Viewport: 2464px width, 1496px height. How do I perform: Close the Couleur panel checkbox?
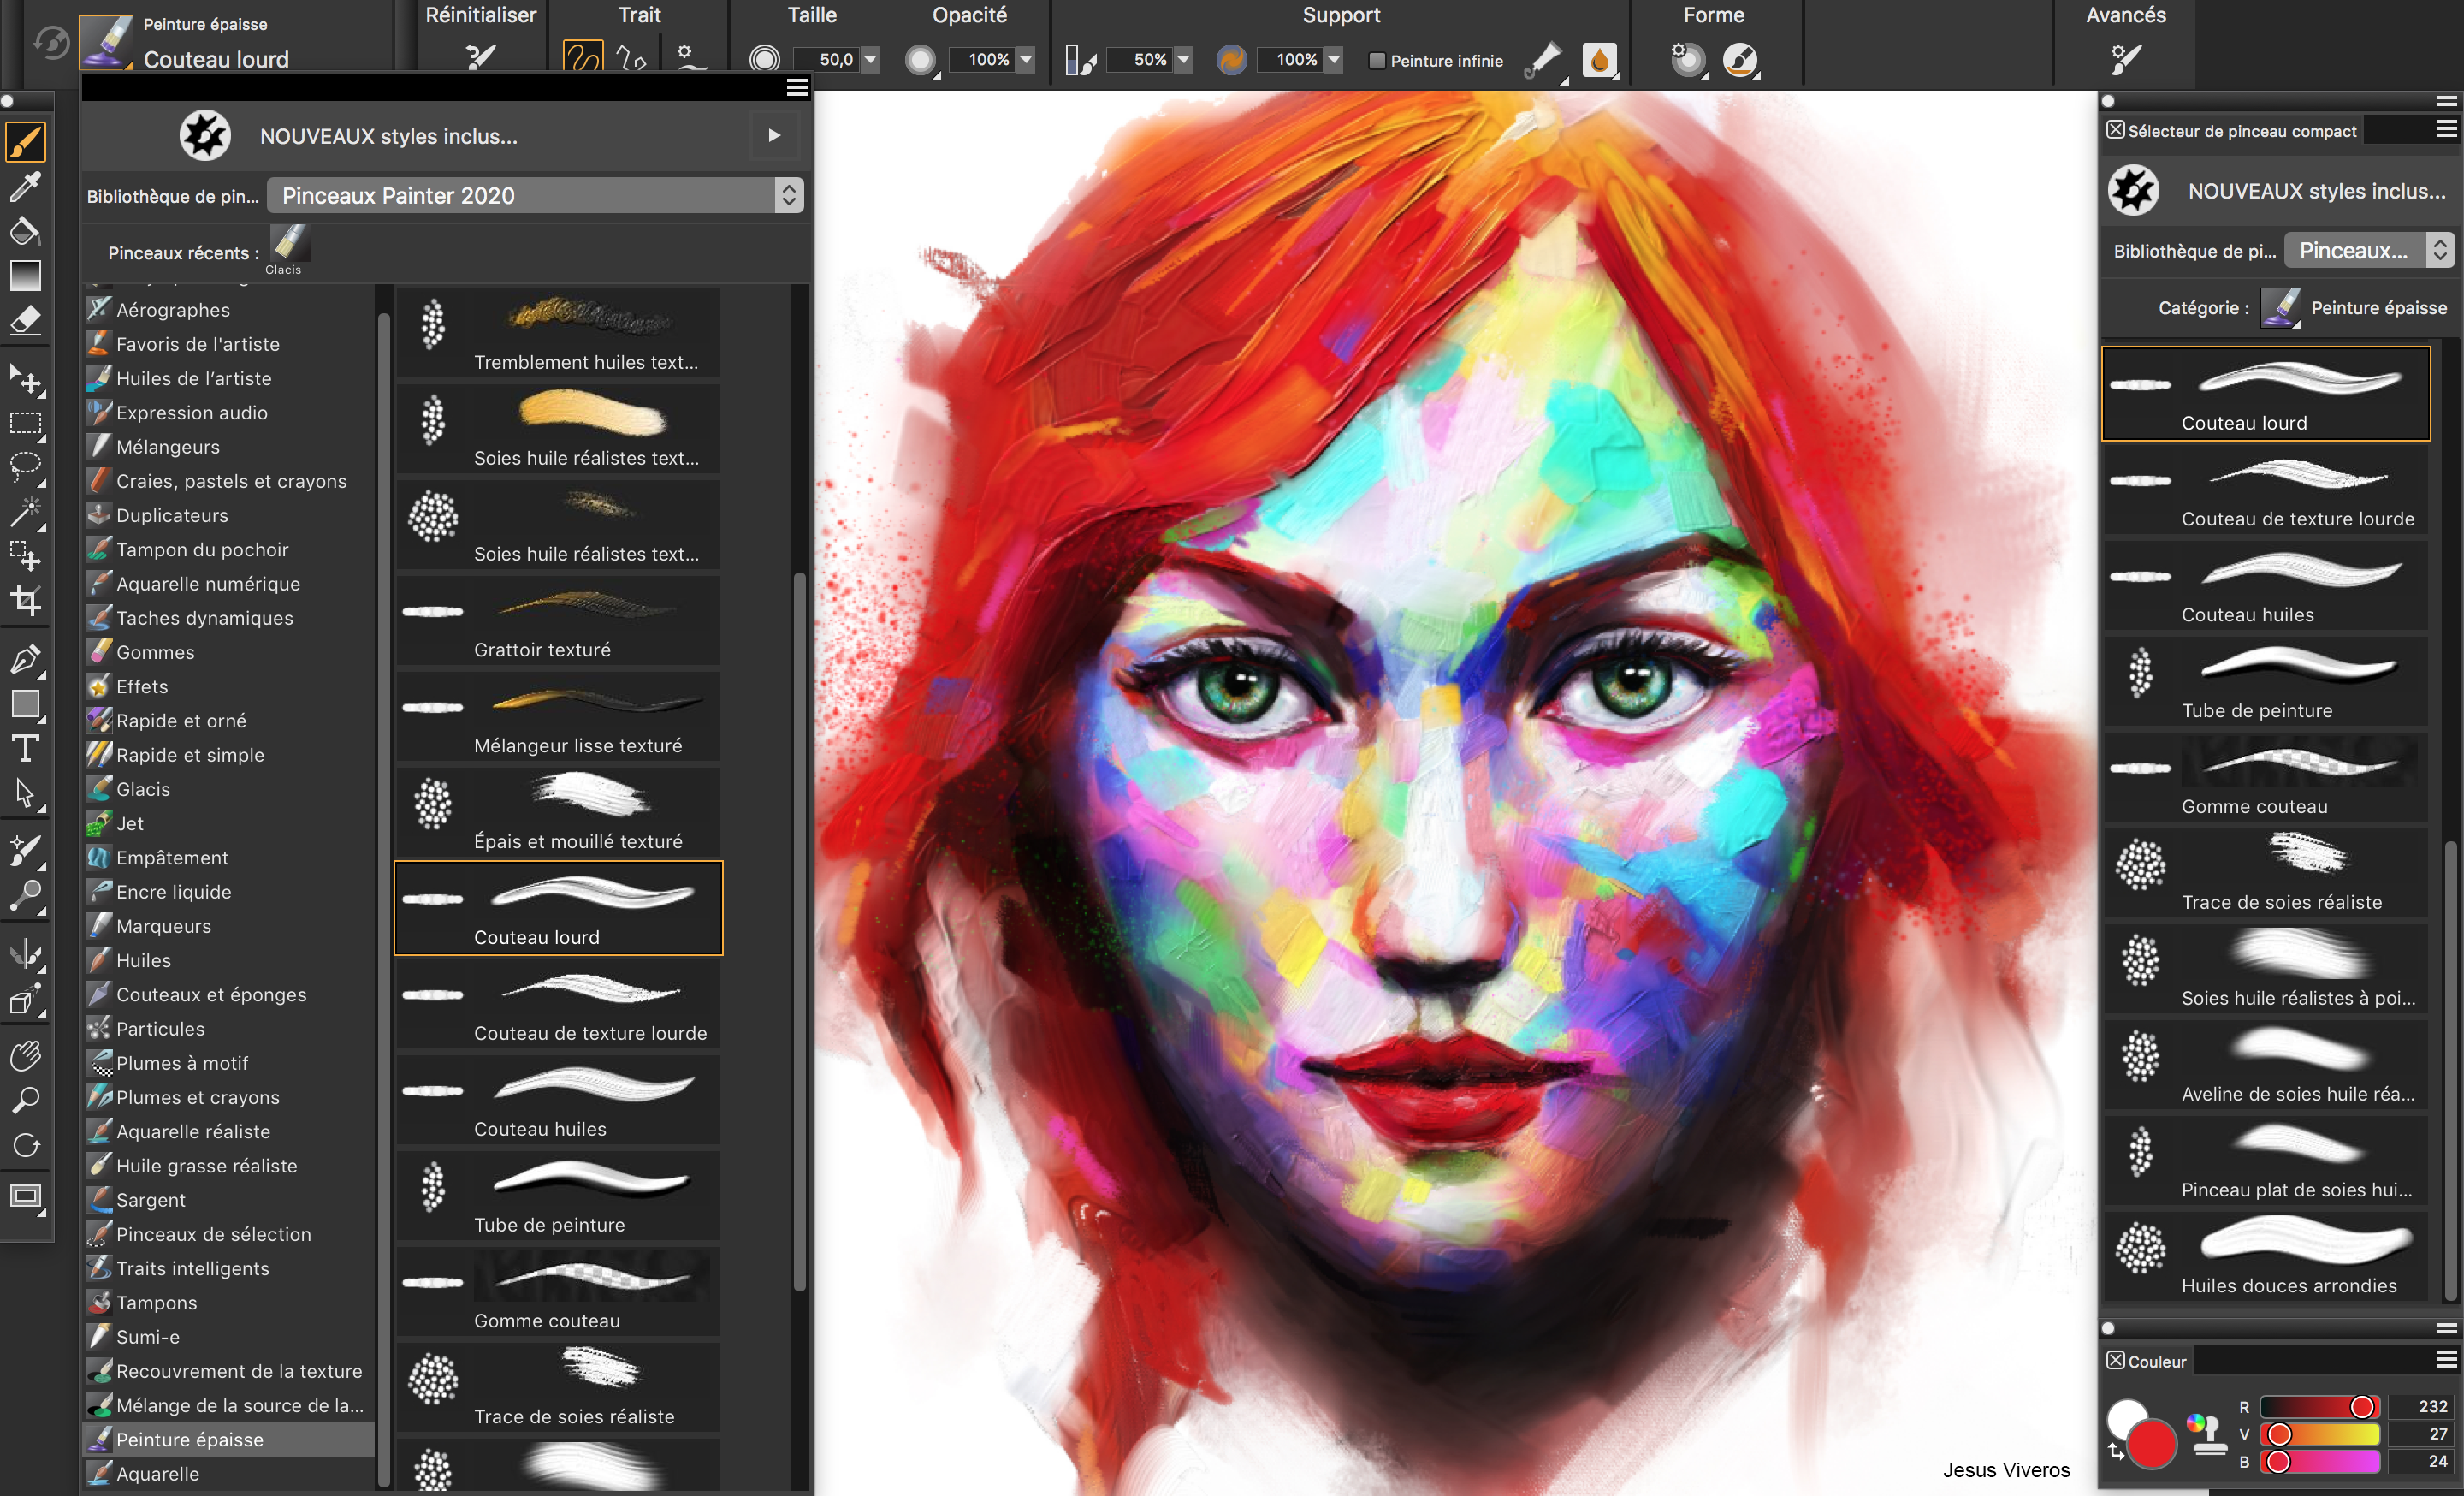[x=2116, y=1360]
